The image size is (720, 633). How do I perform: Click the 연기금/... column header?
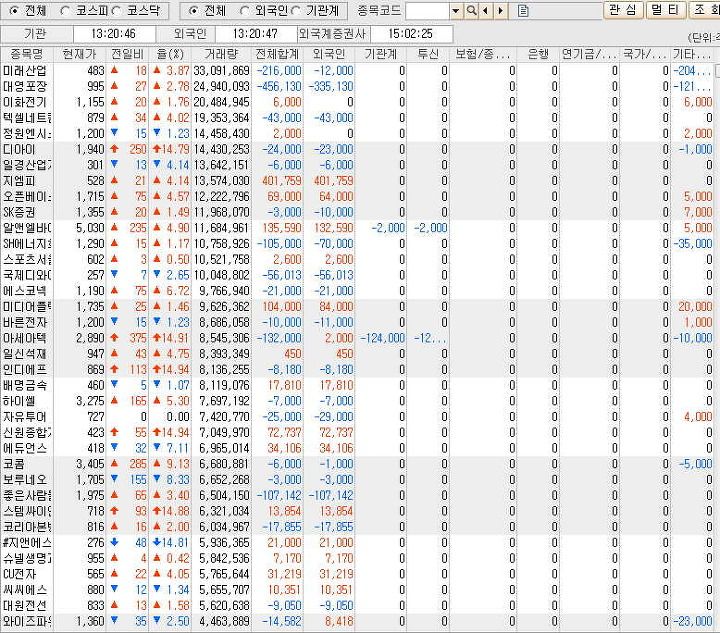589,54
